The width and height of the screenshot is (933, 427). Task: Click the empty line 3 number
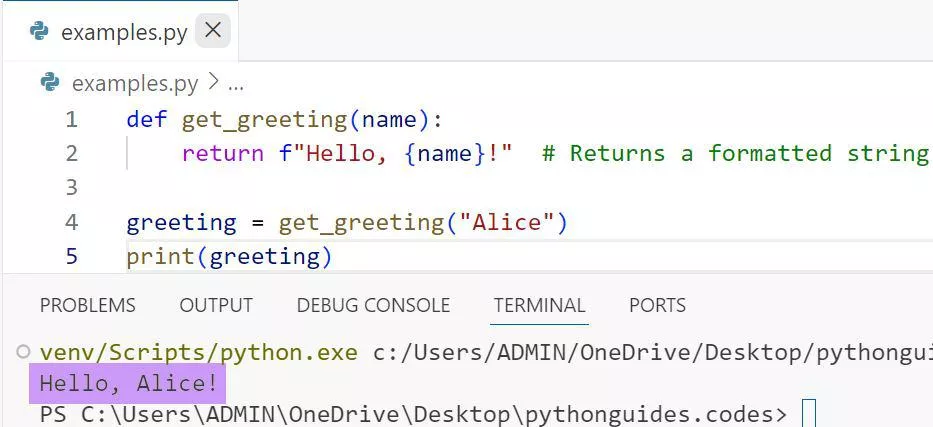71,188
